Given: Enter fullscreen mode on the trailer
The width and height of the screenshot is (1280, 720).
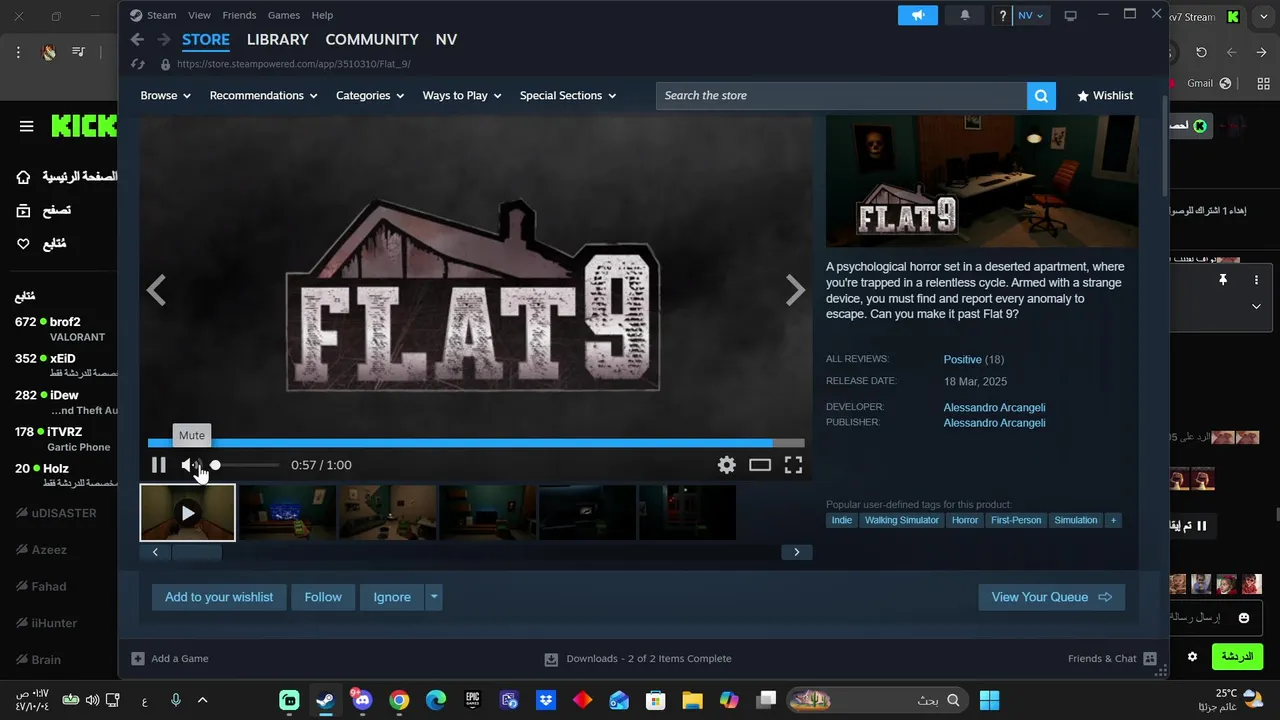Looking at the screenshot, I should 793,465.
